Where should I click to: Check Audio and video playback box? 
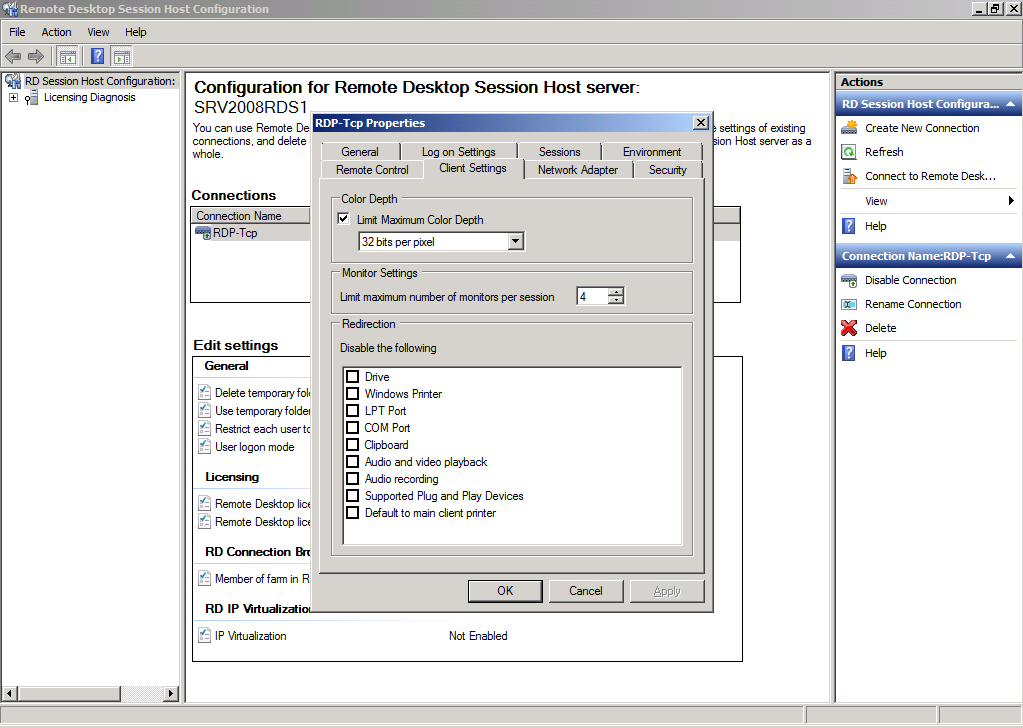click(353, 461)
